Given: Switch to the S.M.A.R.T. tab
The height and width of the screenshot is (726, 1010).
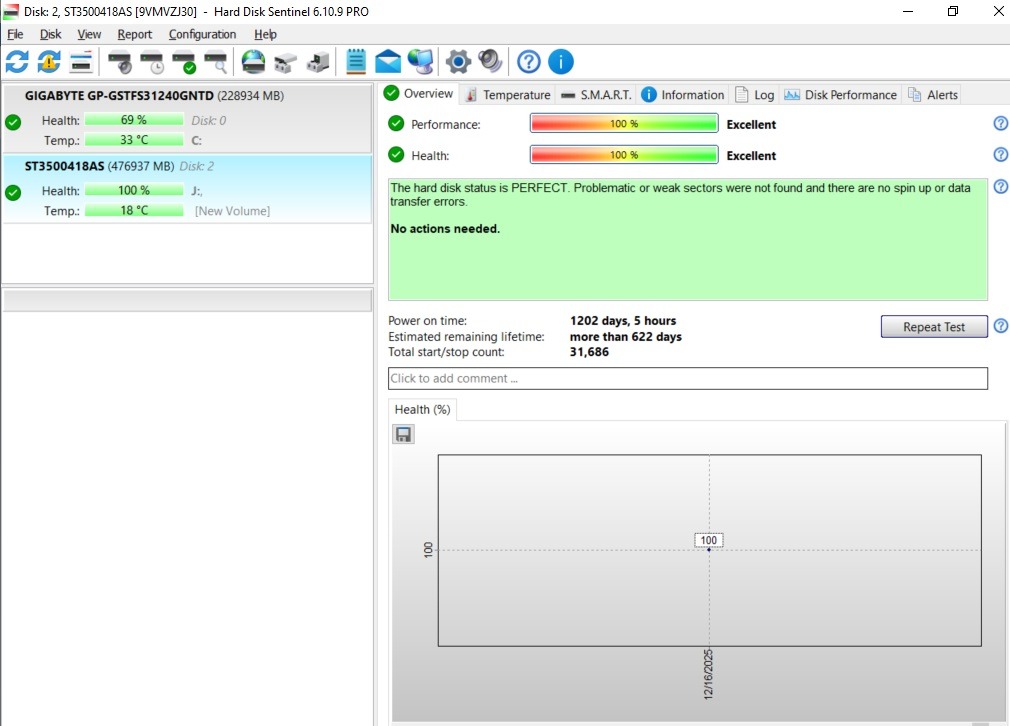Looking at the screenshot, I should (x=596, y=95).
